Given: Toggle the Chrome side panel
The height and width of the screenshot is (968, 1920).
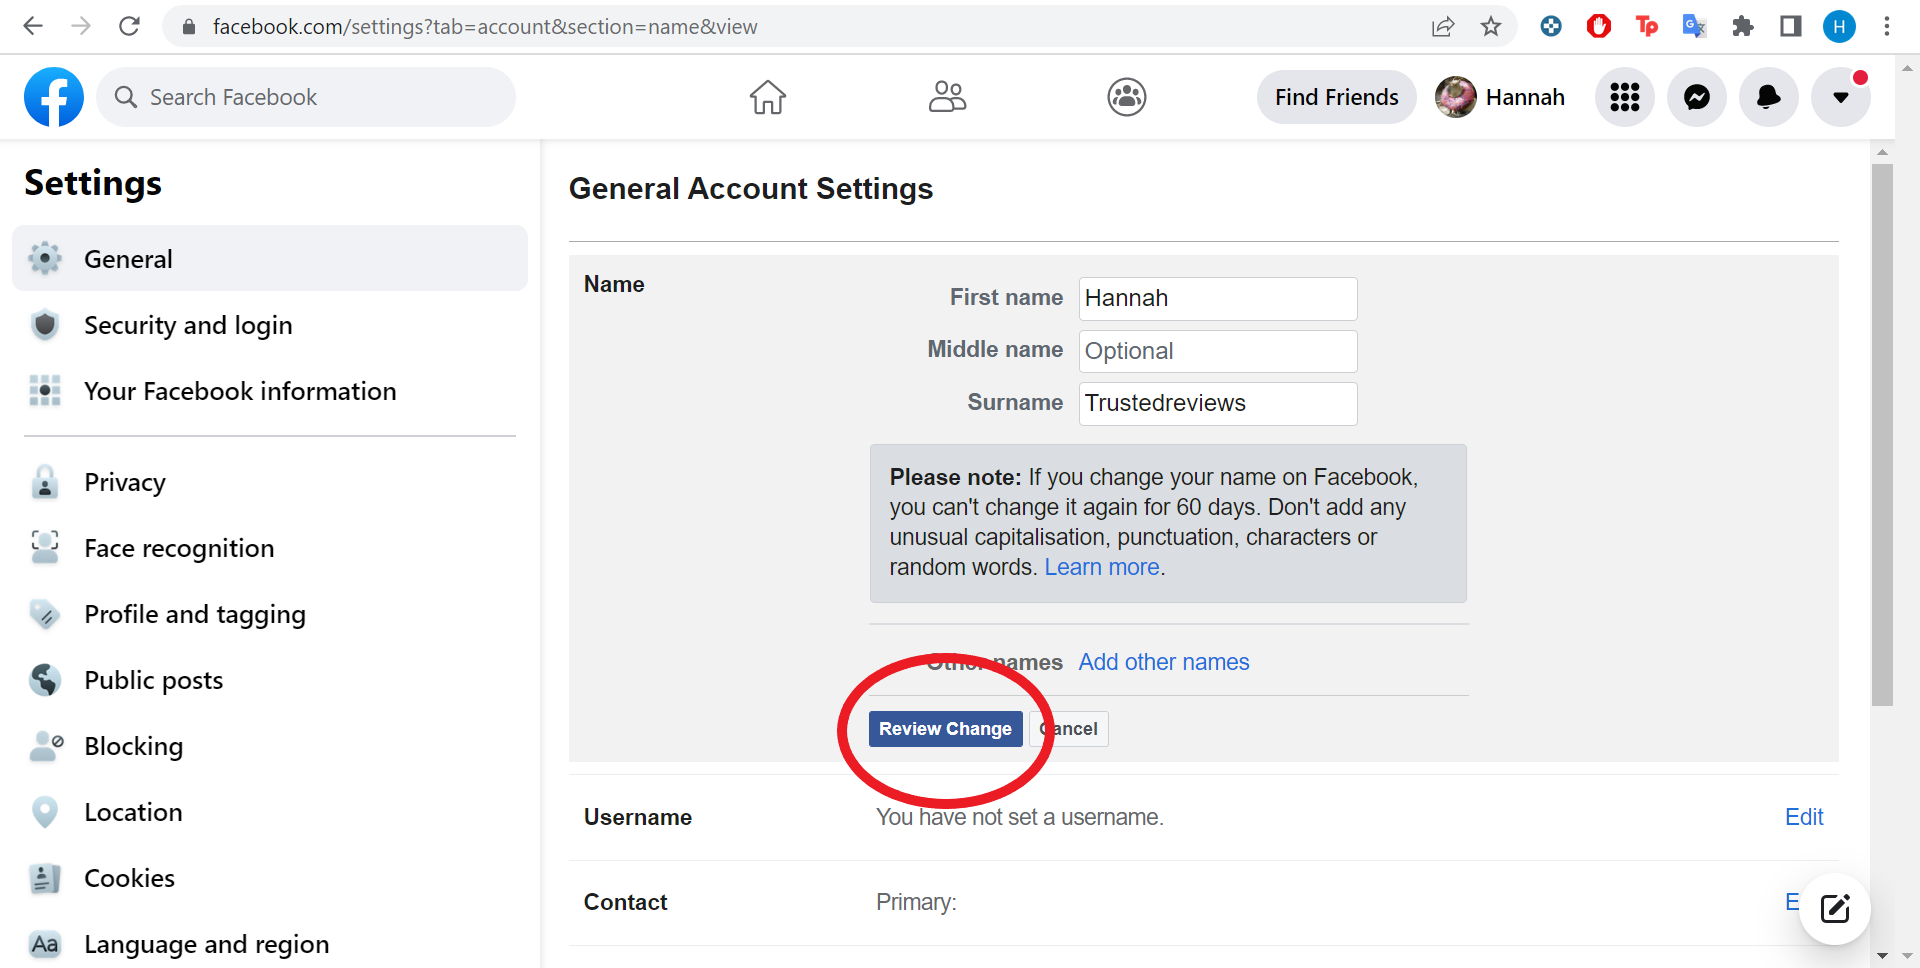Looking at the screenshot, I should [1791, 27].
